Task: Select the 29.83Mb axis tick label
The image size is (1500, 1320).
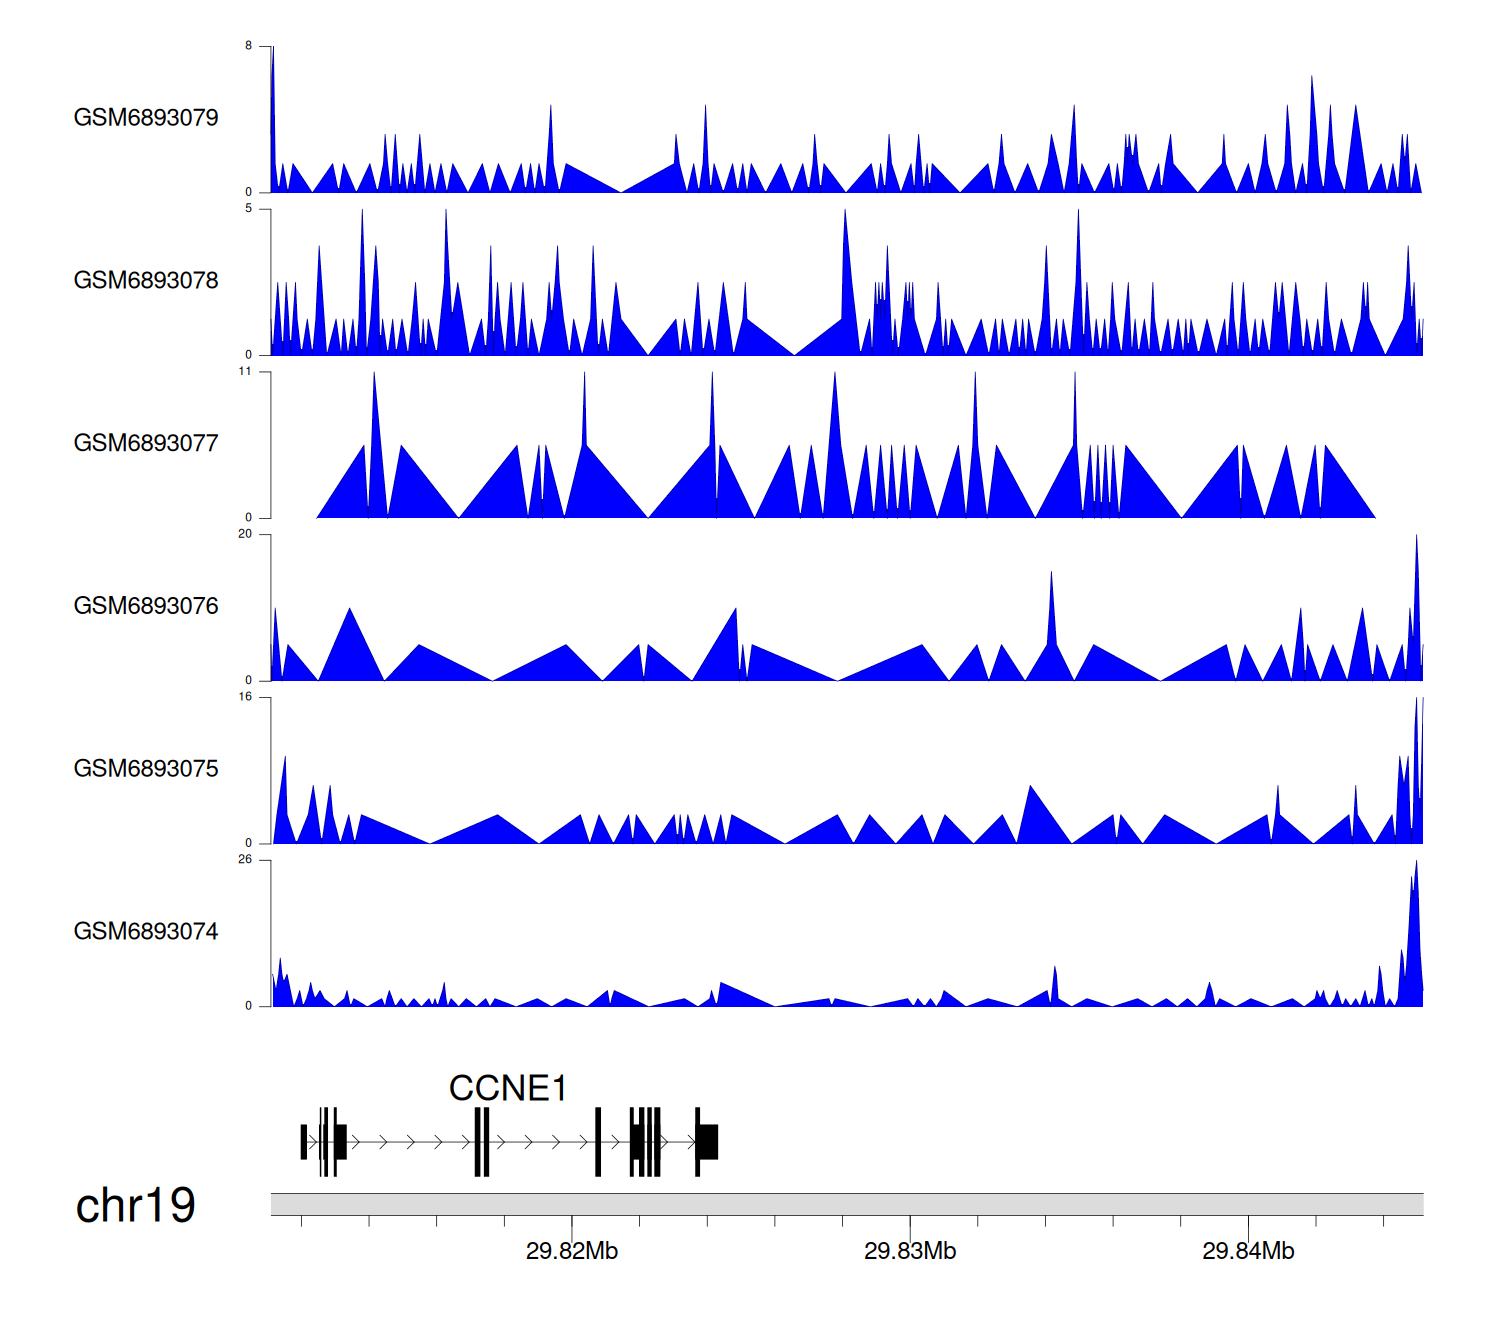Action: click(910, 1251)
